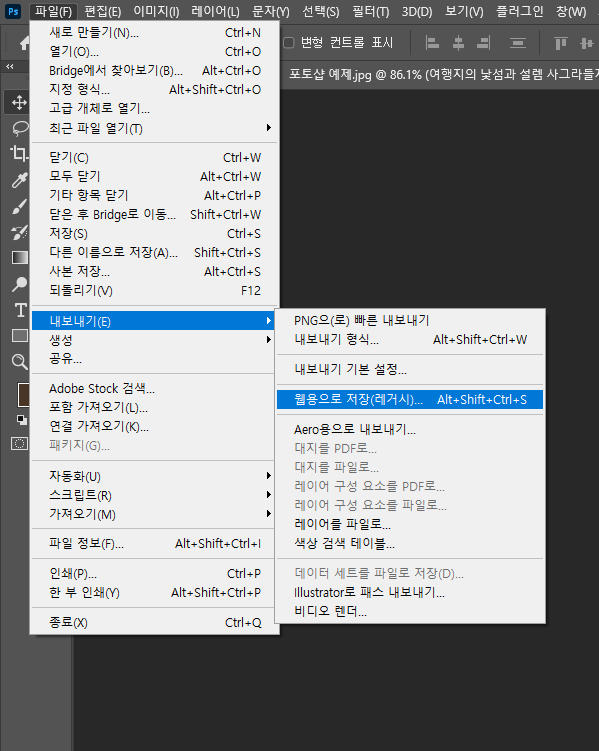
Task: Select the Eyedropper tool
Action: tap(19, 180)
